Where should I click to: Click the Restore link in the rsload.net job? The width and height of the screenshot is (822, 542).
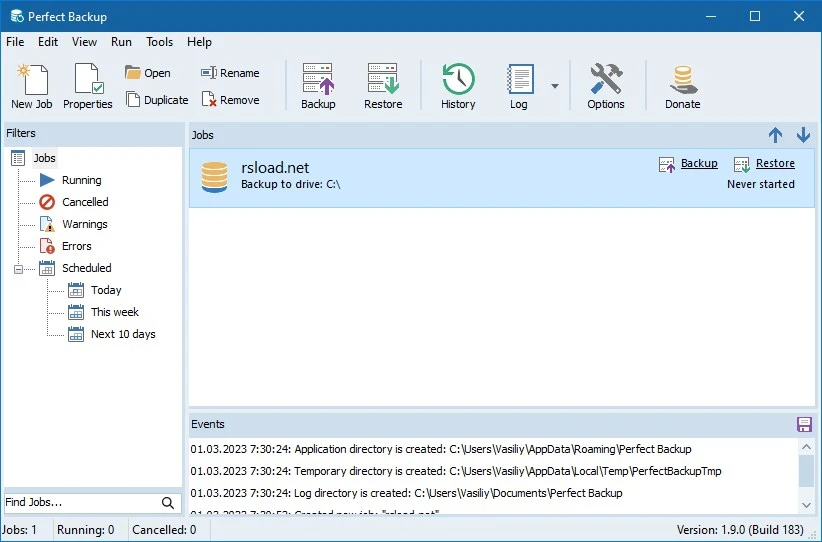tap(775, 163)
